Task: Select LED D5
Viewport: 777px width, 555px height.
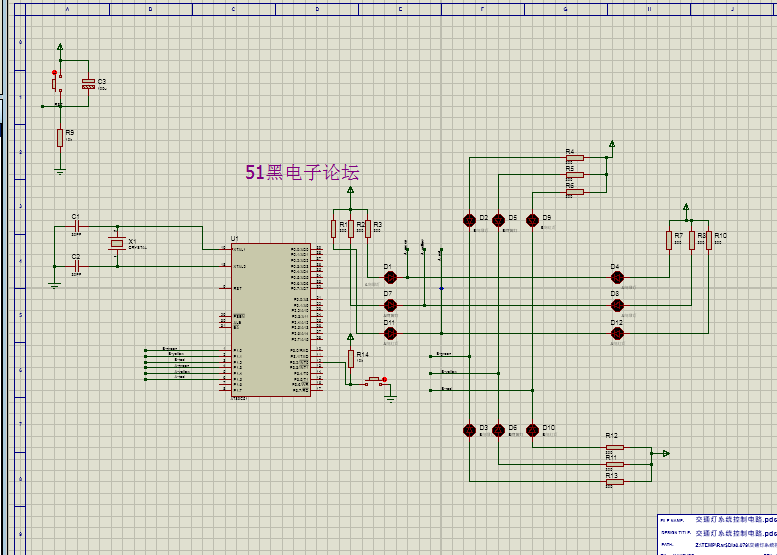Action: coord(499,220)
